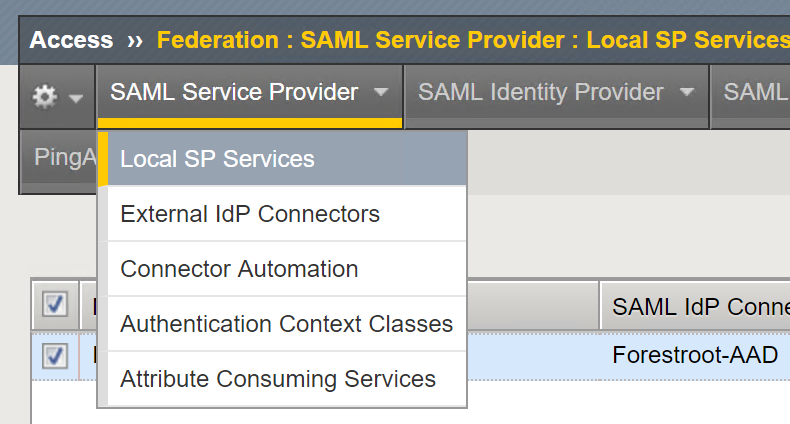790x424 pixels.
Task: Expand the SAML Service Provider dropdown arrow
Action: (x=381, y=92)
